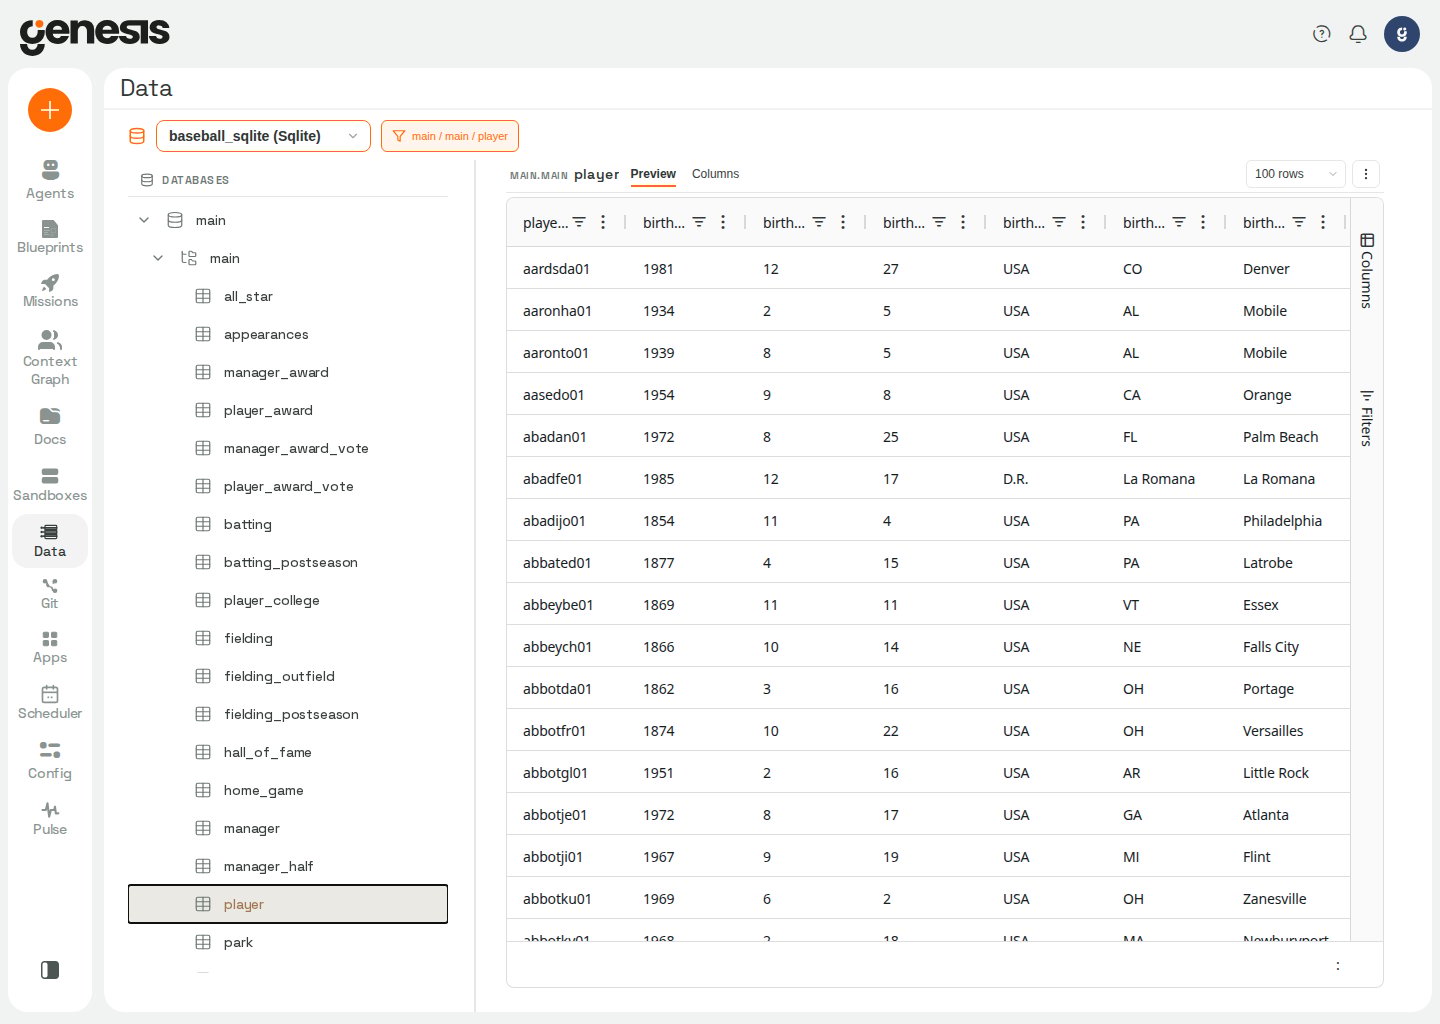Collapse the nested main schema node

158,258
